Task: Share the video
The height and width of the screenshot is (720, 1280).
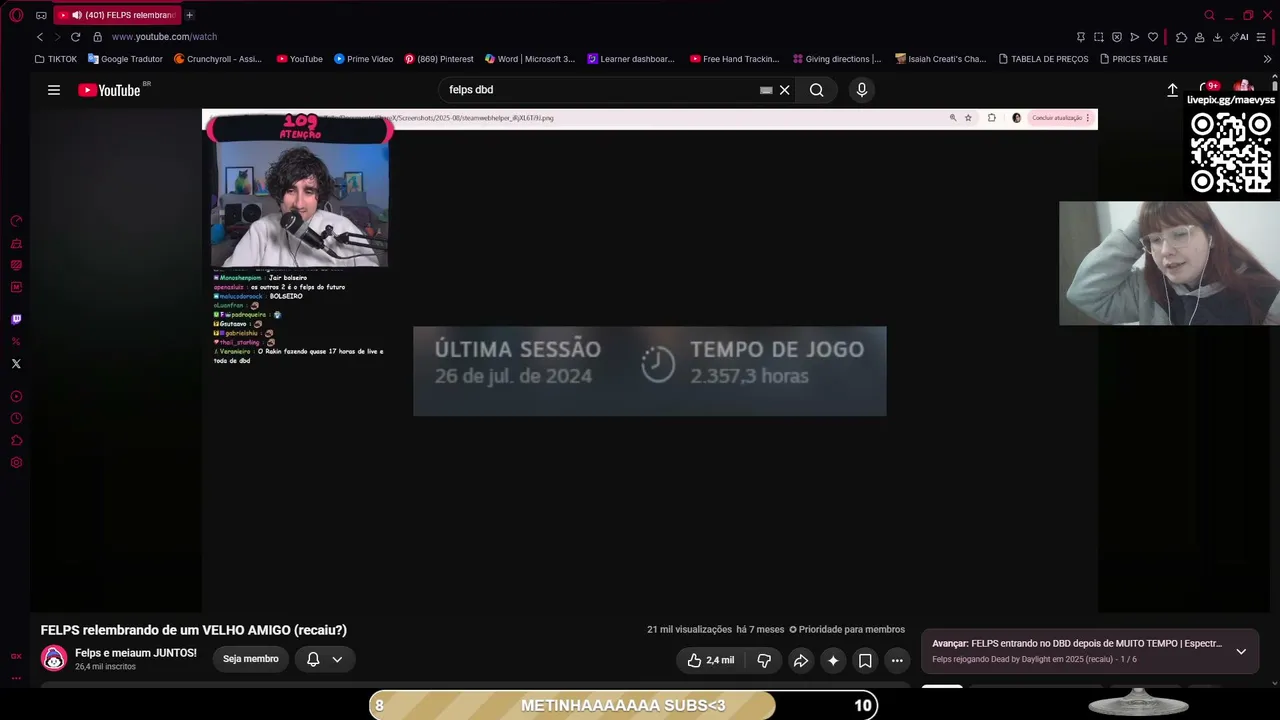Action: (801, 660)
